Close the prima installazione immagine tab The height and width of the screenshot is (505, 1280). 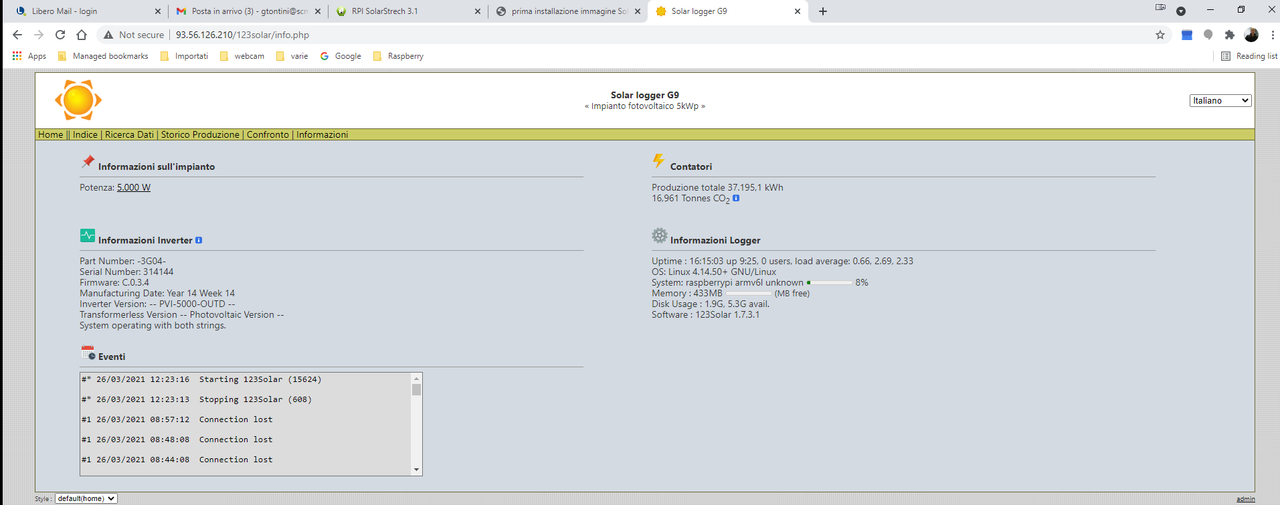click(636, 11)
